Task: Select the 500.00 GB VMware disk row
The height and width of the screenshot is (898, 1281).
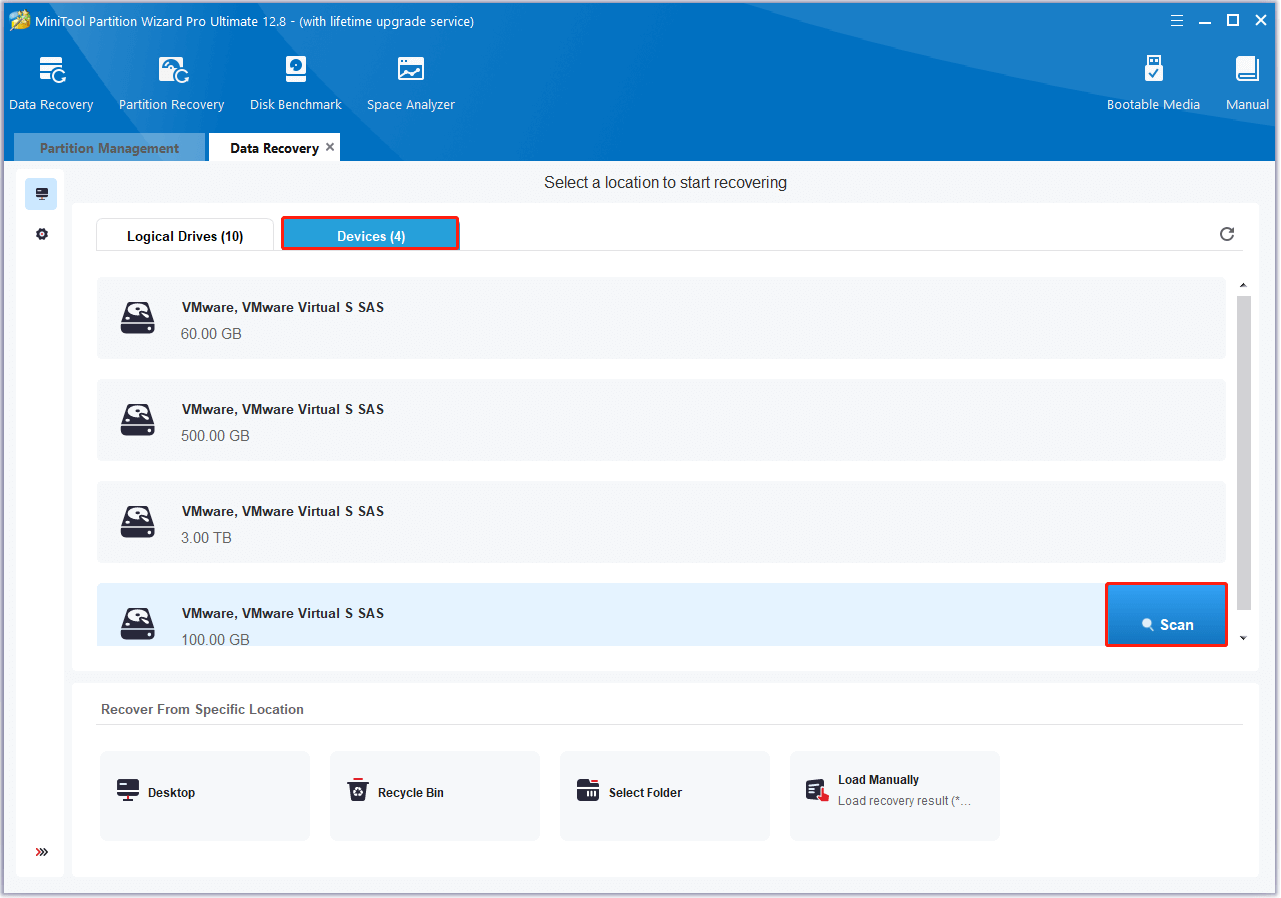Action: [x=661, y=420]
